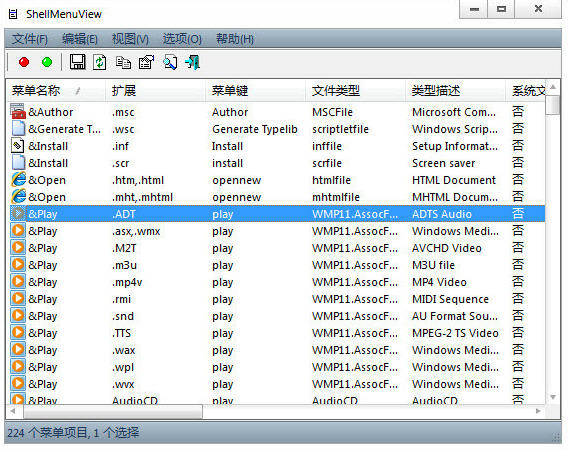The image size is (568, 450).
Task: Click the play icon of .snd row
Action: click(18, 316)
